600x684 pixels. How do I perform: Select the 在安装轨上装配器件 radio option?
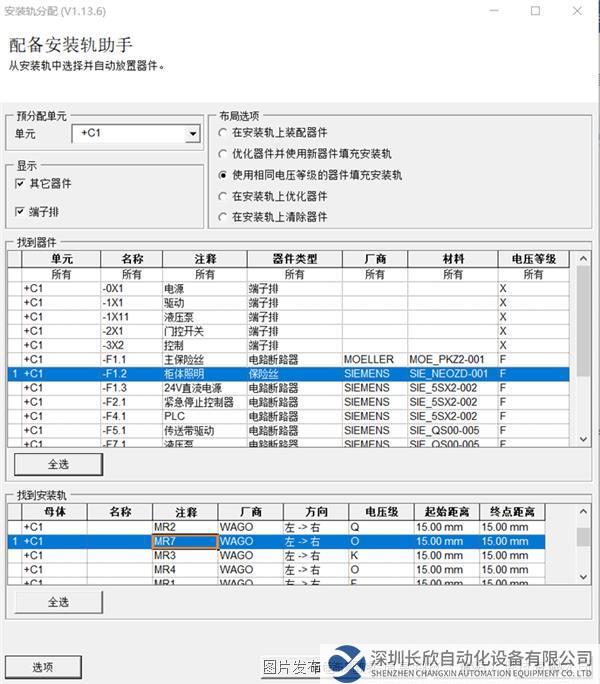coord(223,133)
